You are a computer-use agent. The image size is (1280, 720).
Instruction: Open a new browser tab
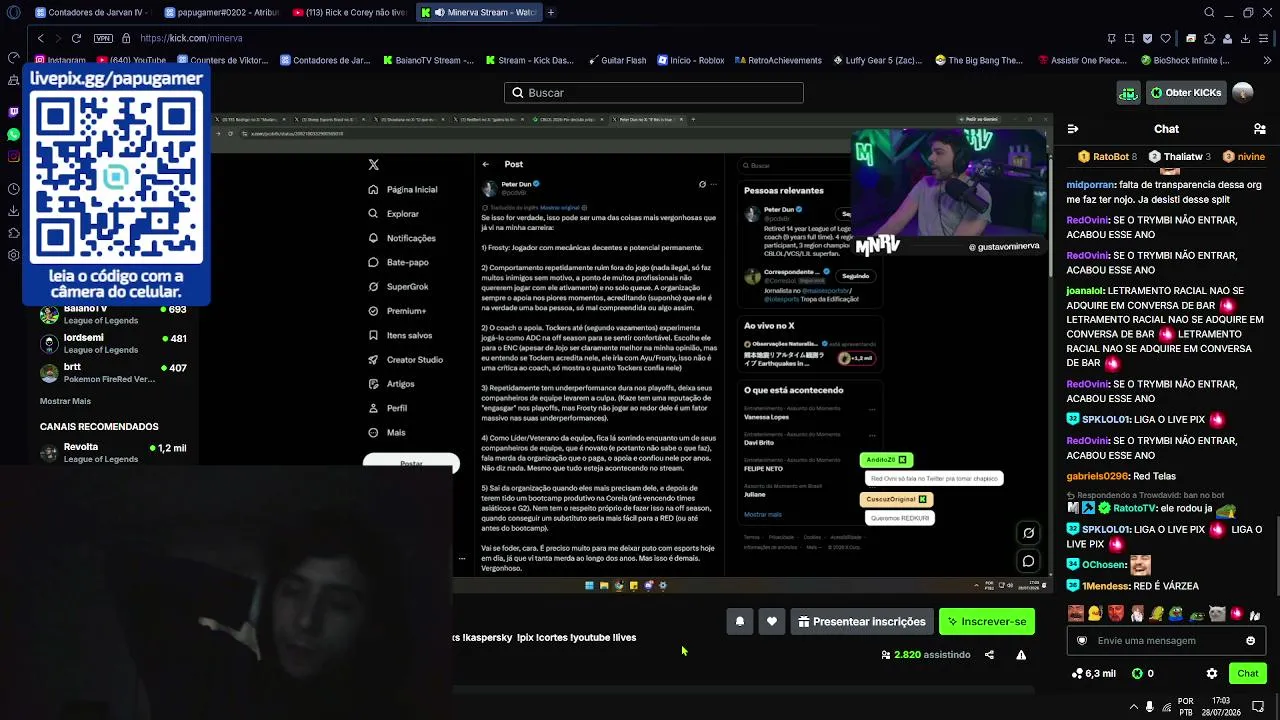(x=551, y=12)
